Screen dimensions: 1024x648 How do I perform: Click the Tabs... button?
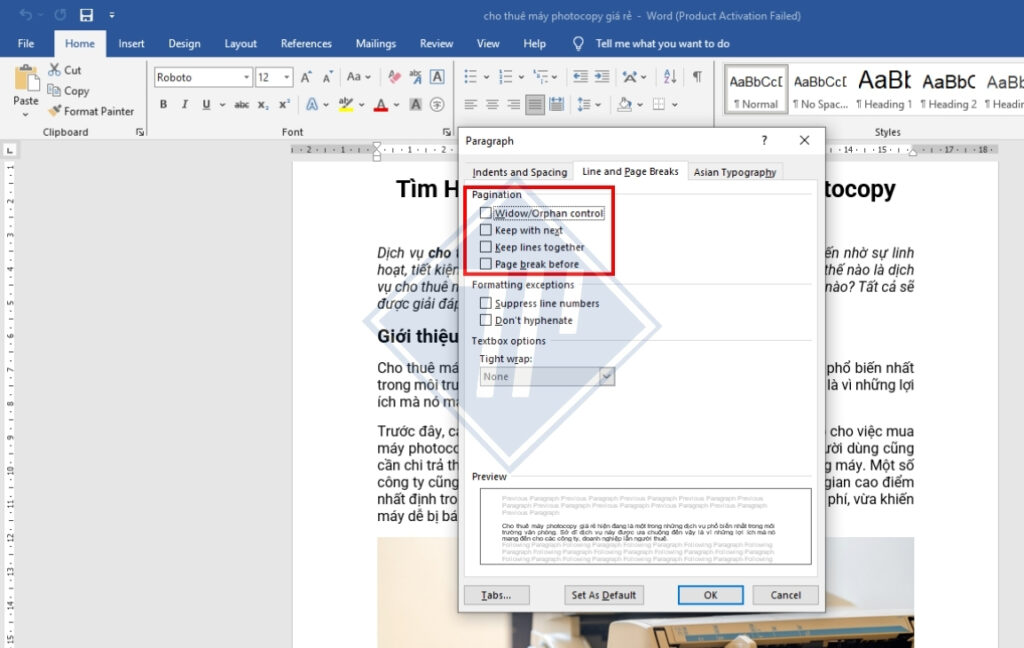coord(496,595)
